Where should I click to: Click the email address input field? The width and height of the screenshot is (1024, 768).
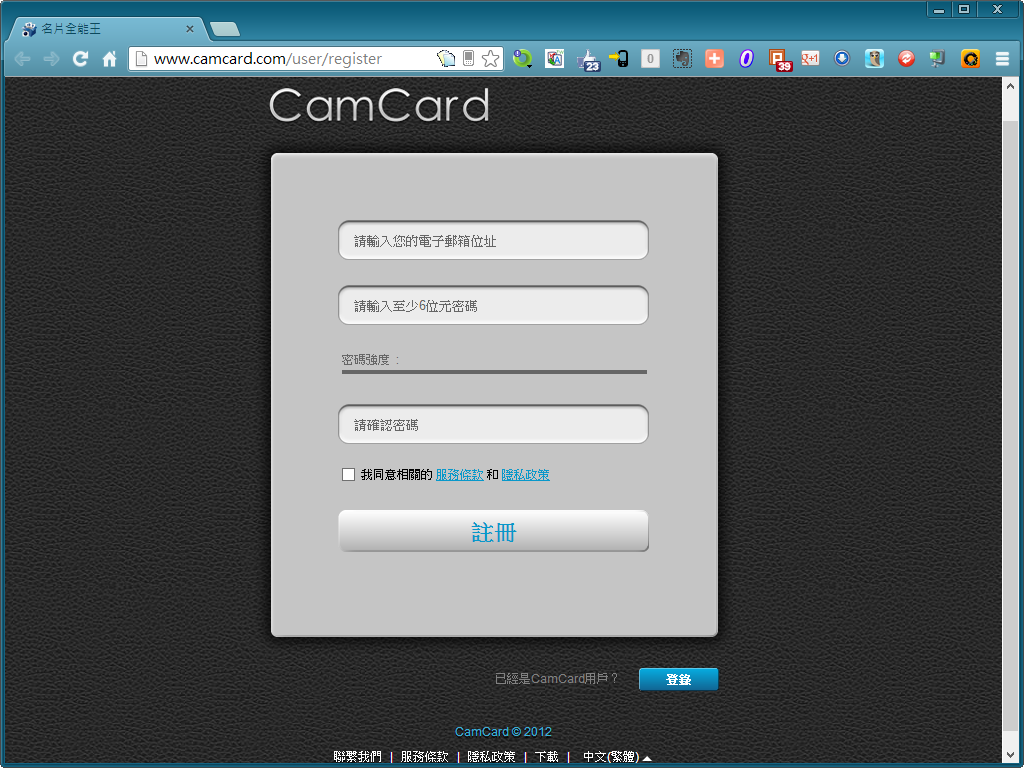point(493,240)
